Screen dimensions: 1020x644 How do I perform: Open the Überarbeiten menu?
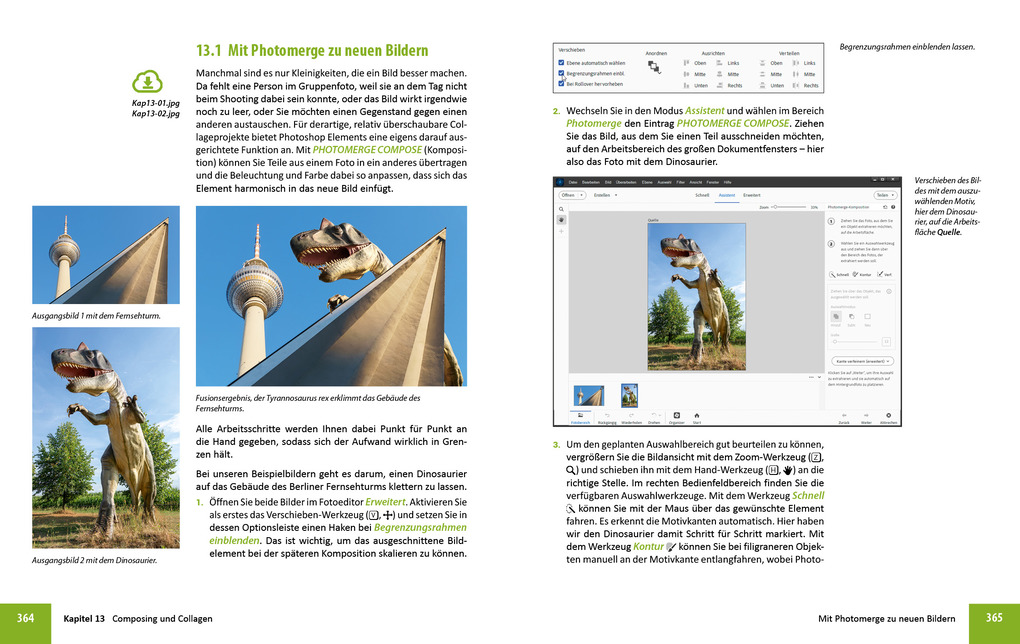click(626, 182)
